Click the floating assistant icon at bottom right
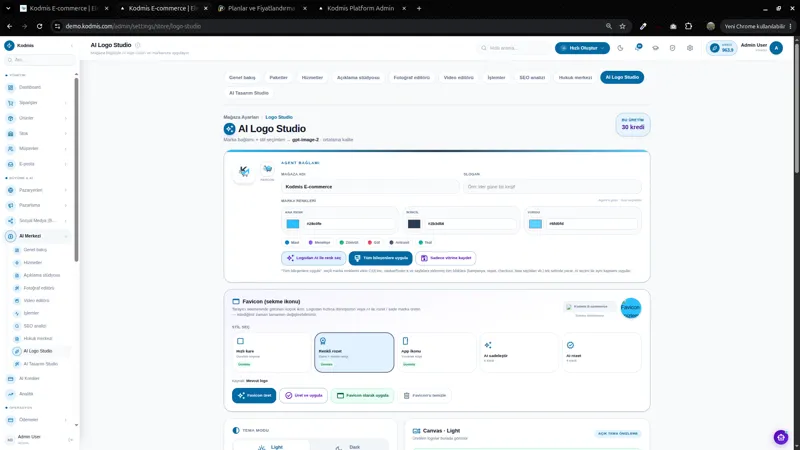The image size is (800, 450). pyautogui.click(x=781, y=437)
